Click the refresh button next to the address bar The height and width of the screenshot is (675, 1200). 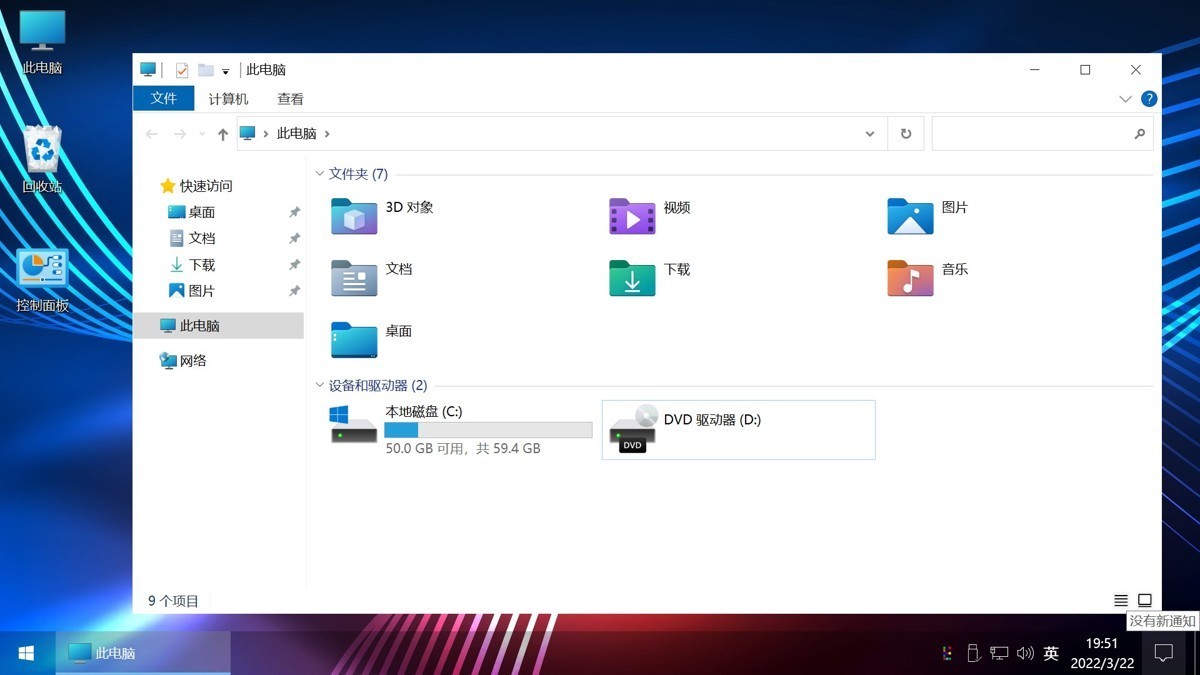click(906, 133)
